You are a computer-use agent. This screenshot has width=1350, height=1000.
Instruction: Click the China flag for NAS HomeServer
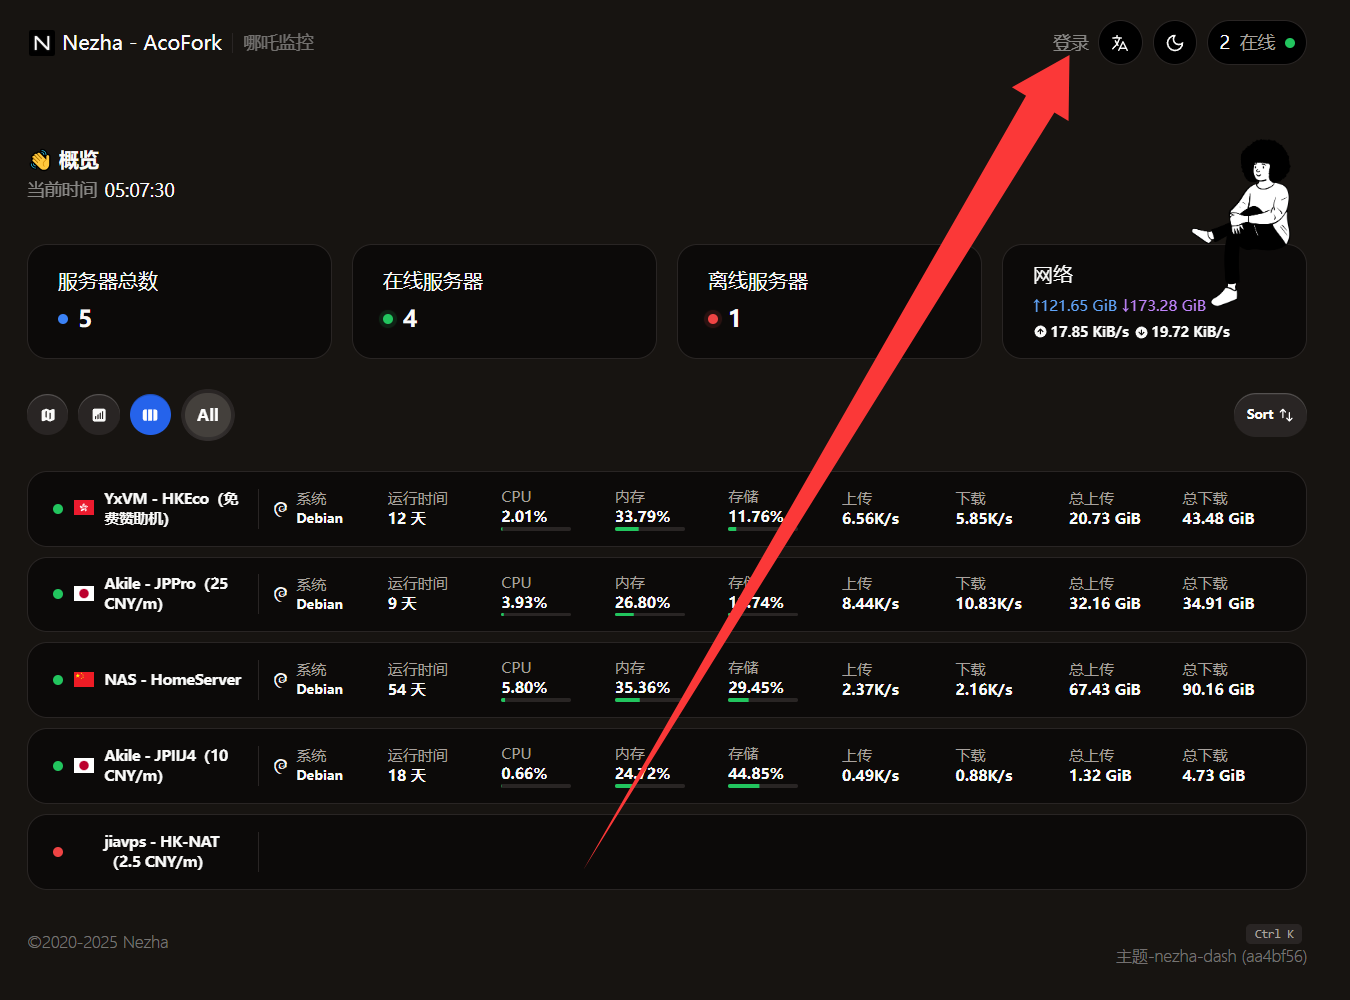click(x=84, y=680)
